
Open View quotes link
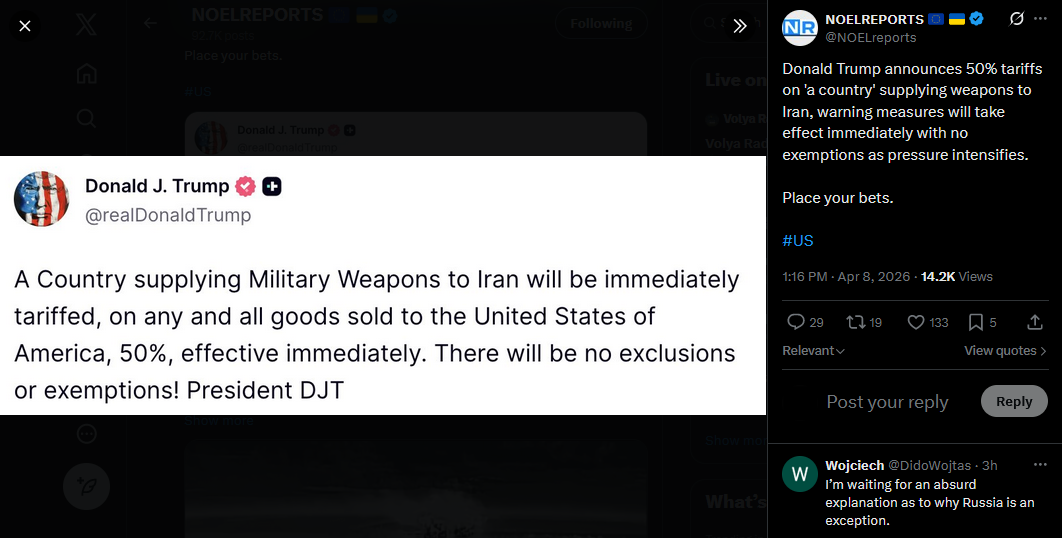[1005, 350]
